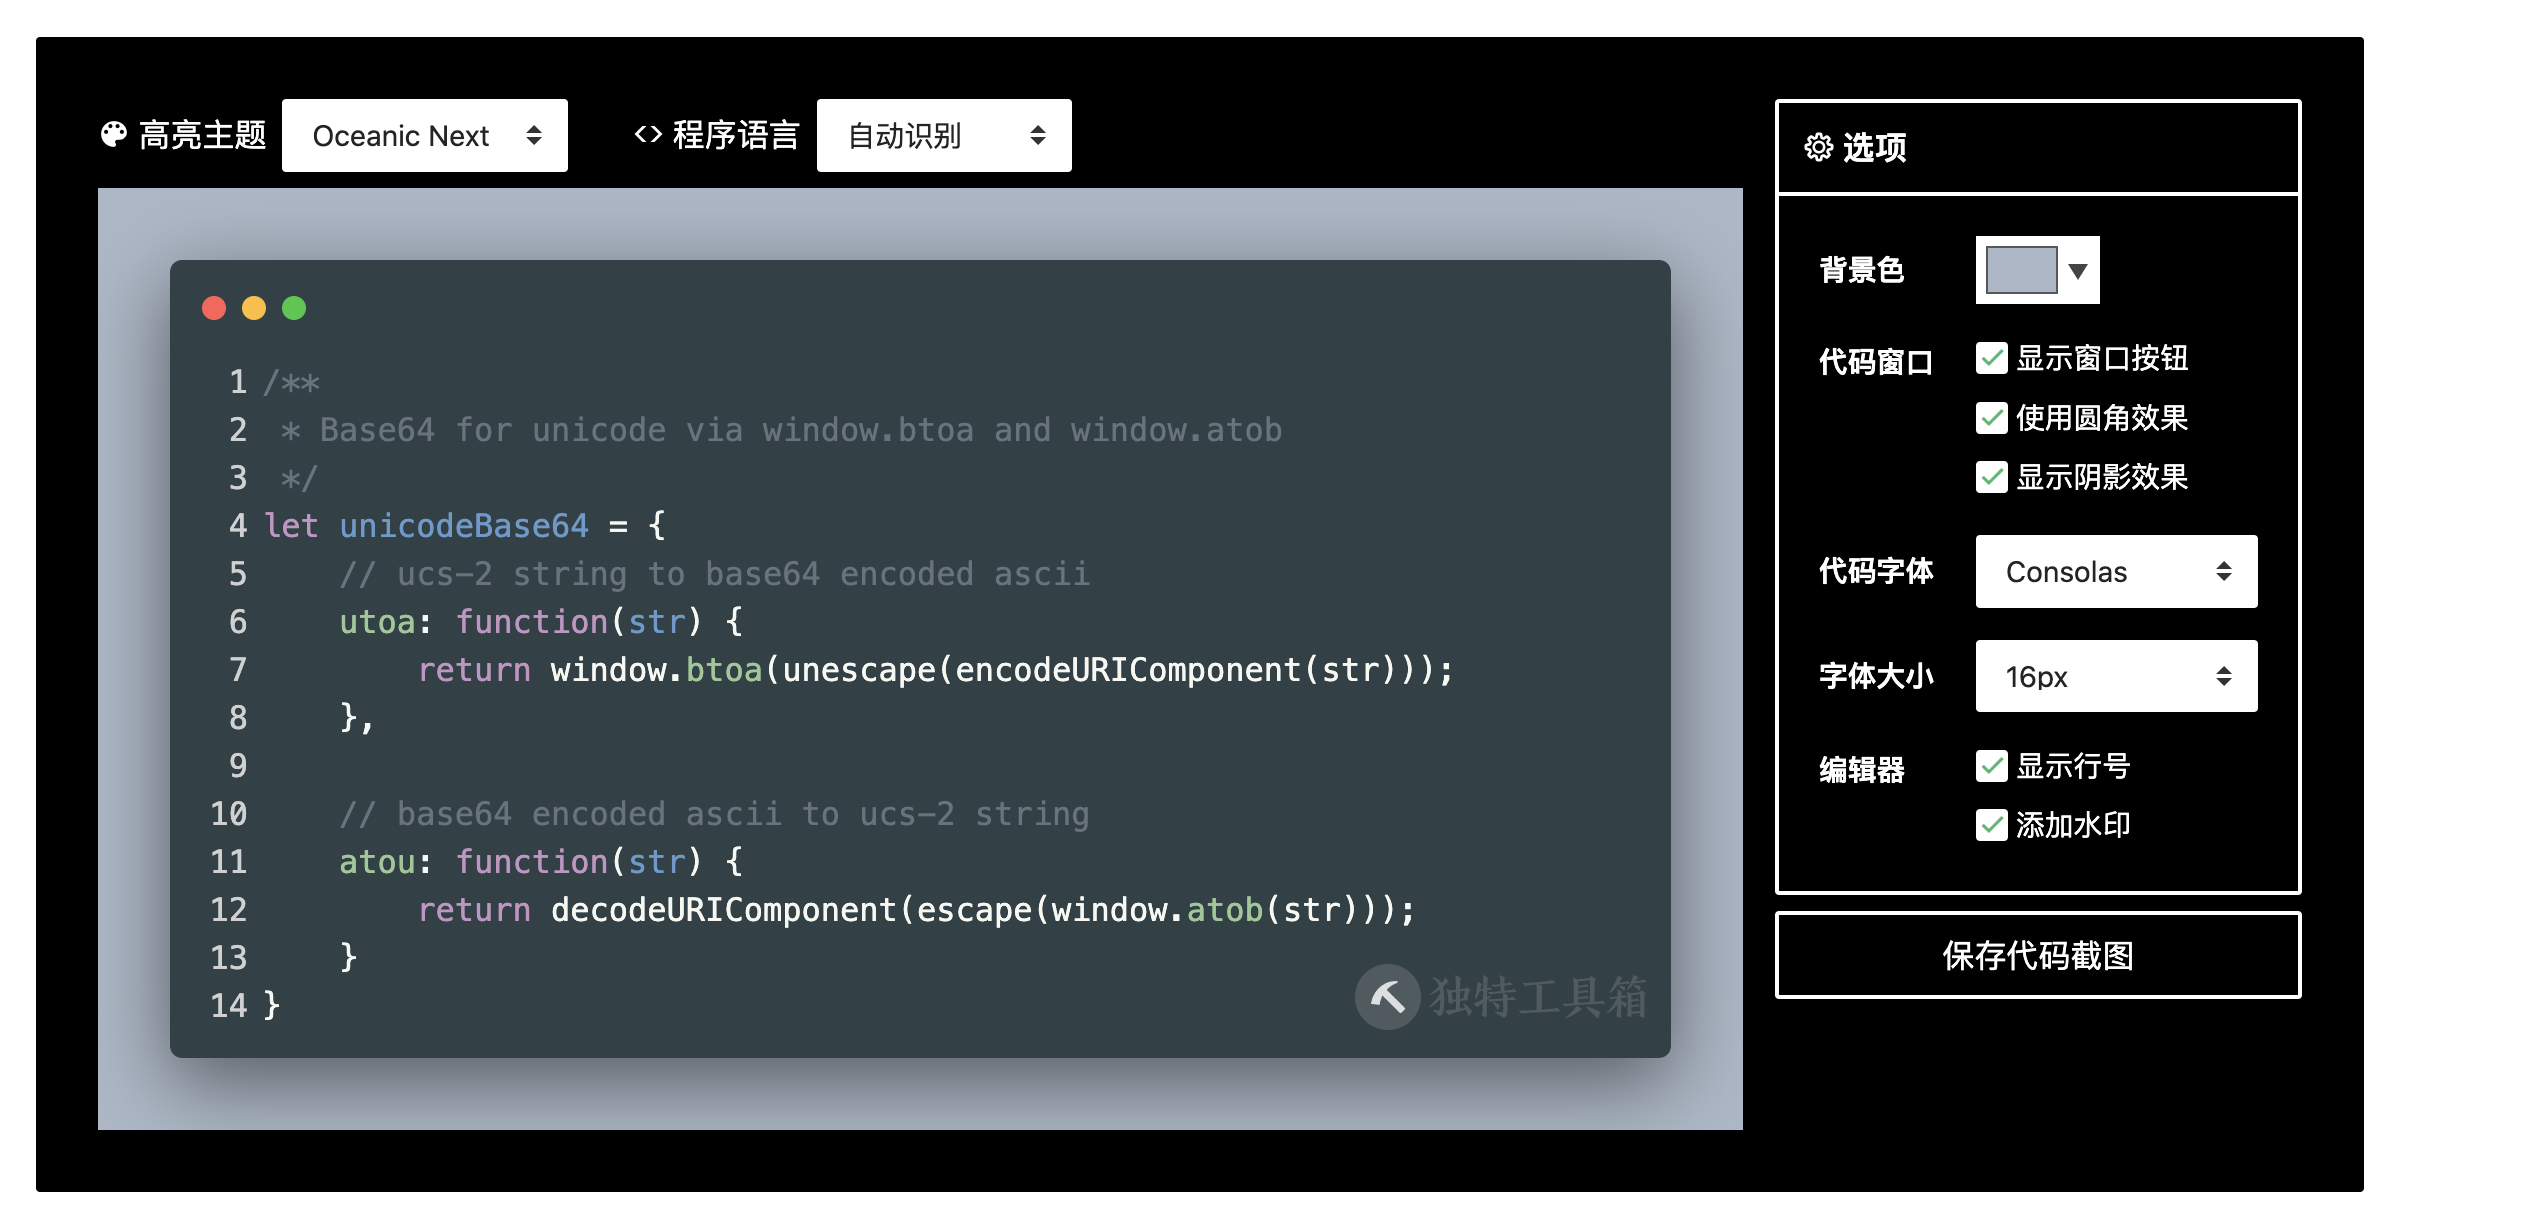The height and width of the screenshot is (1212, 2528).
Task: Open the 自动识别 language dropdown
Action: [943, 135]
